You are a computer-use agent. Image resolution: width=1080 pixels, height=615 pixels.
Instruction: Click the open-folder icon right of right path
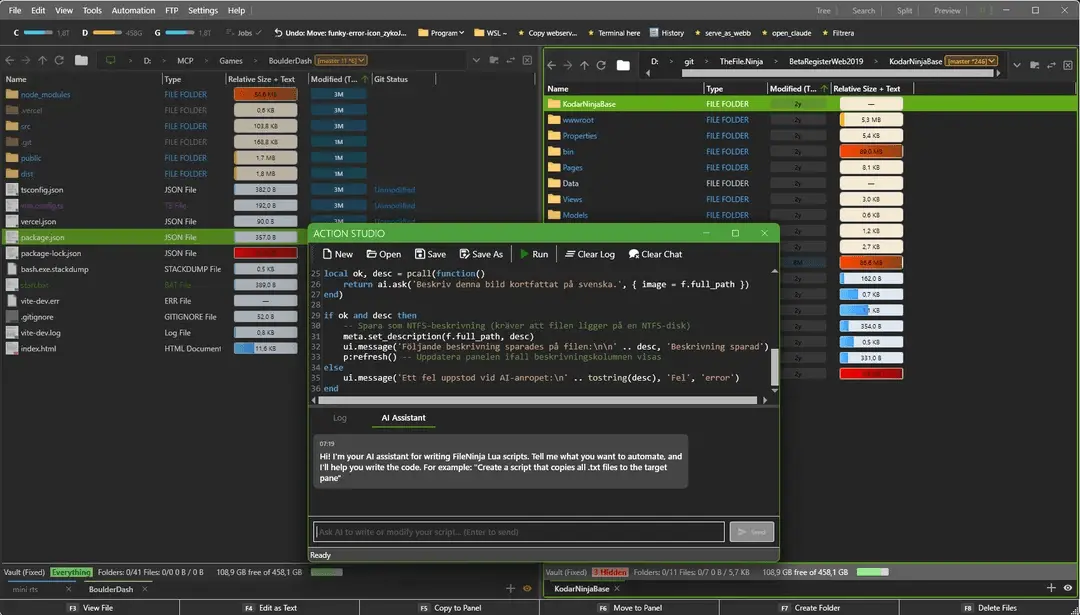click(1035, 65)
